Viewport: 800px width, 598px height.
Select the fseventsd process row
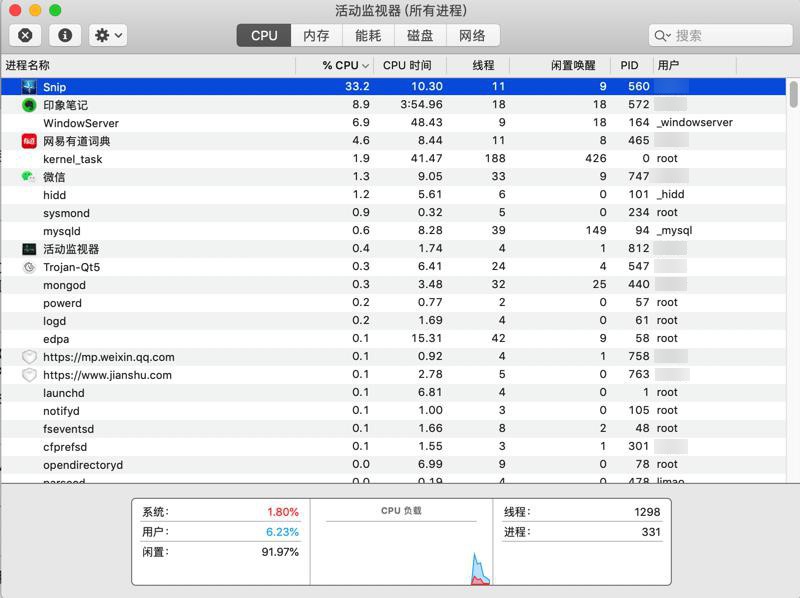coord(393,429)
